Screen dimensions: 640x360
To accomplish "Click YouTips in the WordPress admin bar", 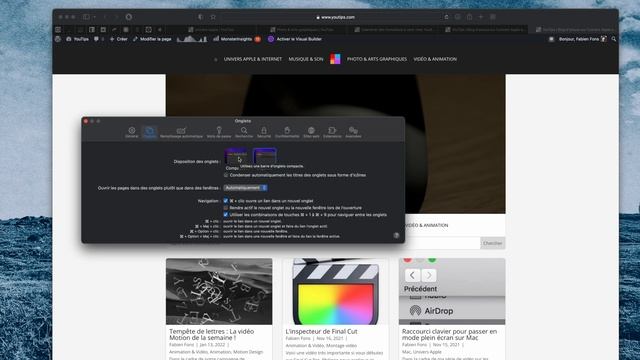I will click(x=78, y=39).
